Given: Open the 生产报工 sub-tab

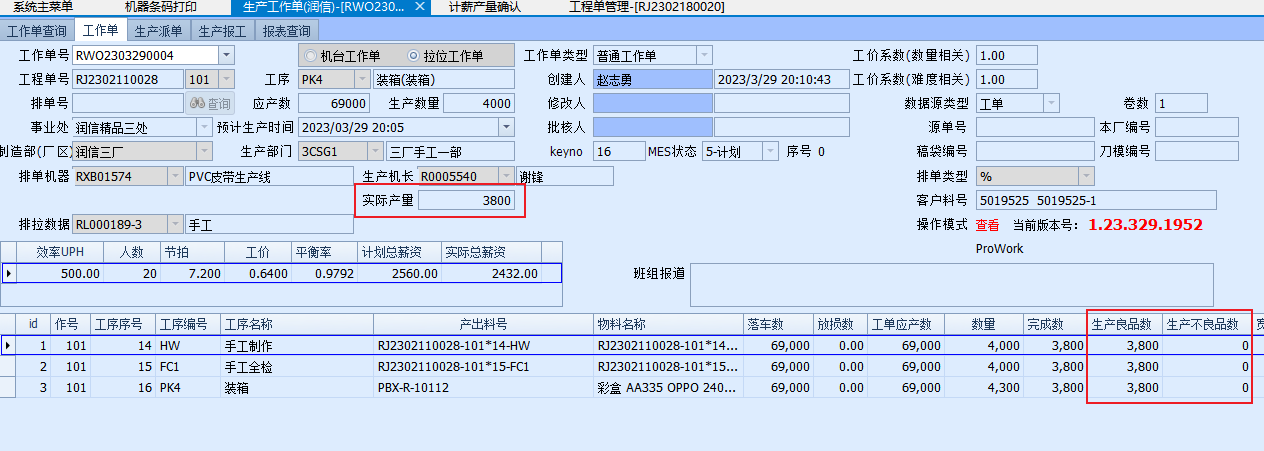Looking at the screenshot, I should click(222, 30).
